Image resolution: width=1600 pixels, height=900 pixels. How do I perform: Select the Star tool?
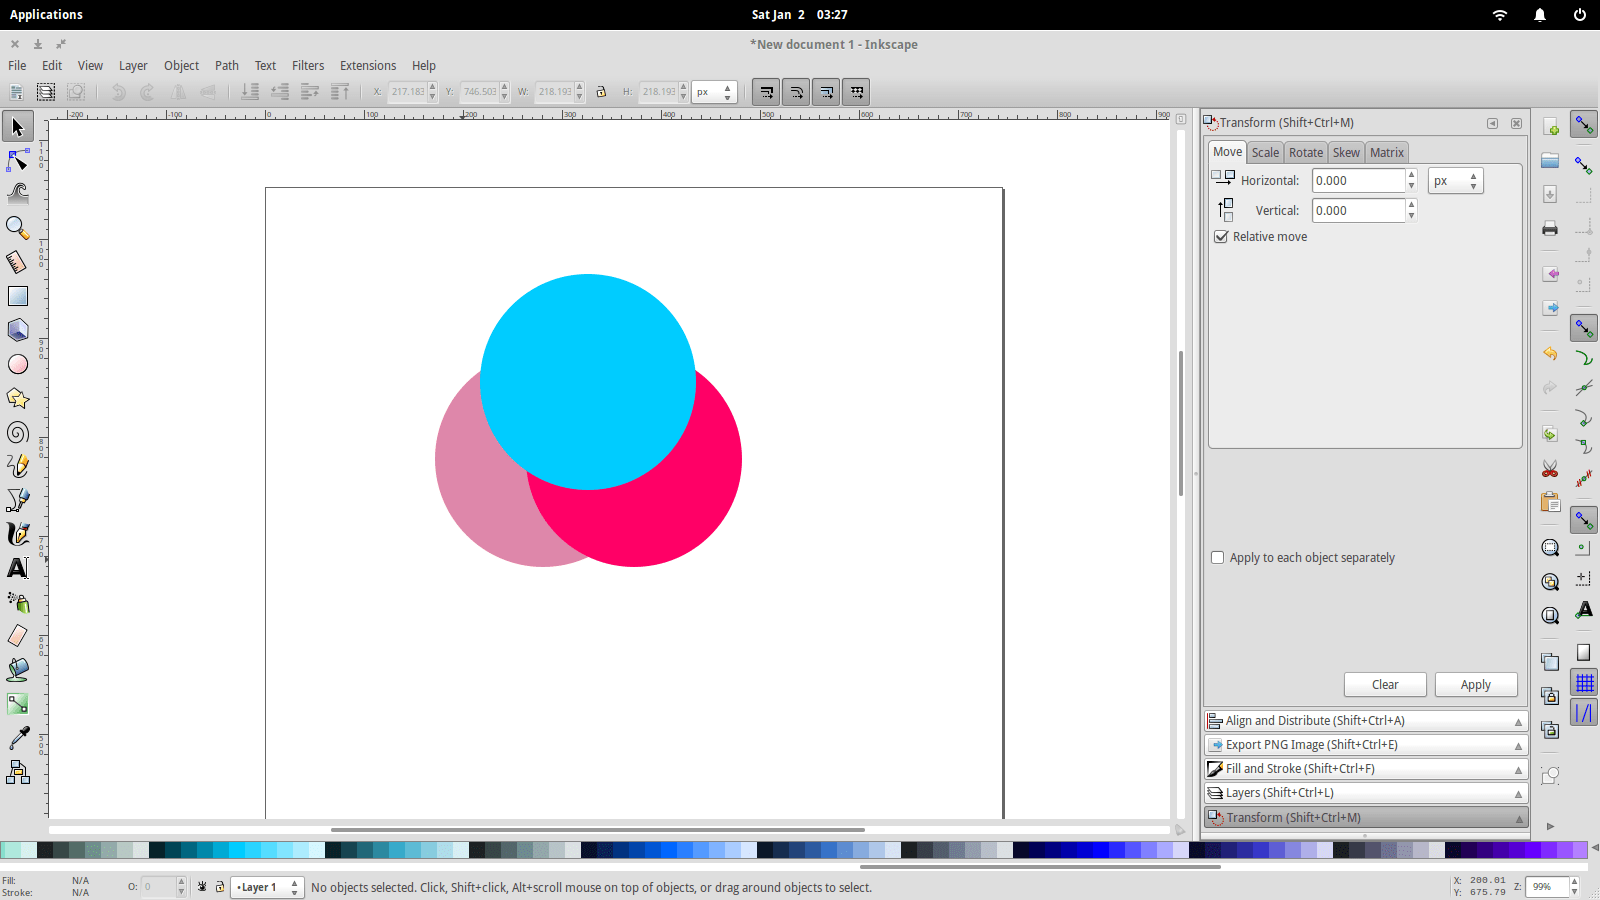pos(18,398)
